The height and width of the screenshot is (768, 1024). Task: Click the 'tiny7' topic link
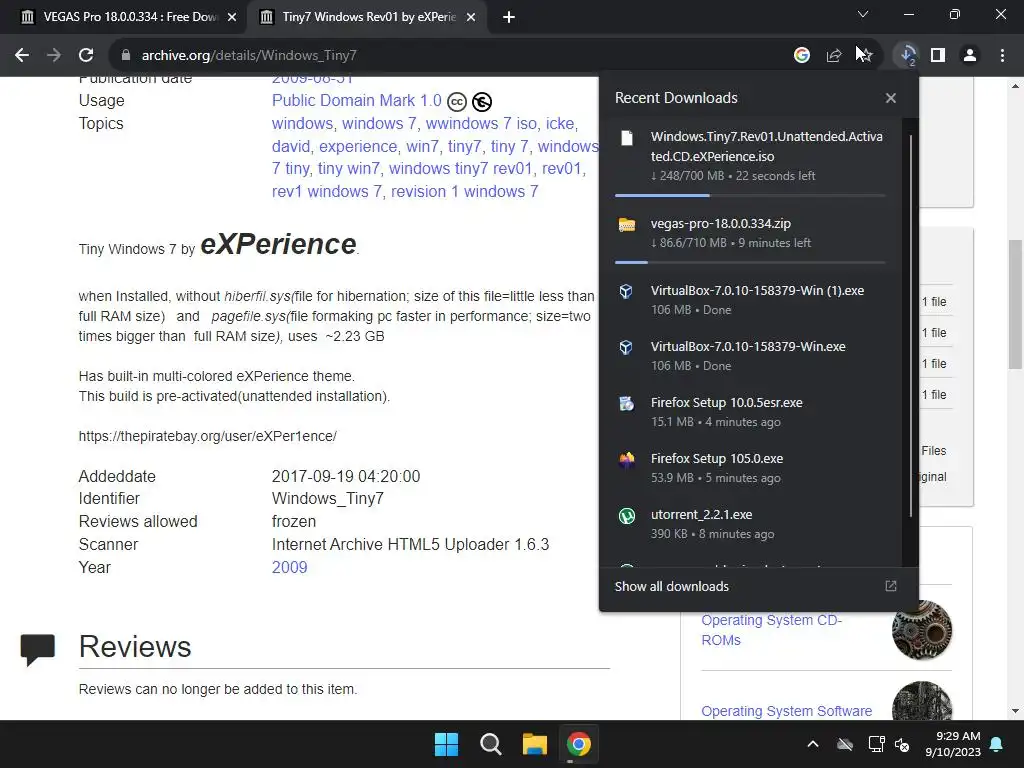point(464,146)
